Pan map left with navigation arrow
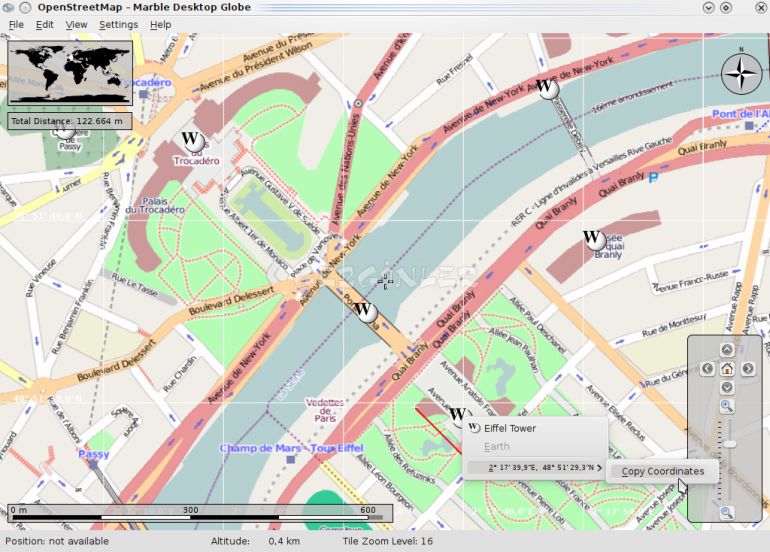 pyautogui.click(x=707, y=368)
